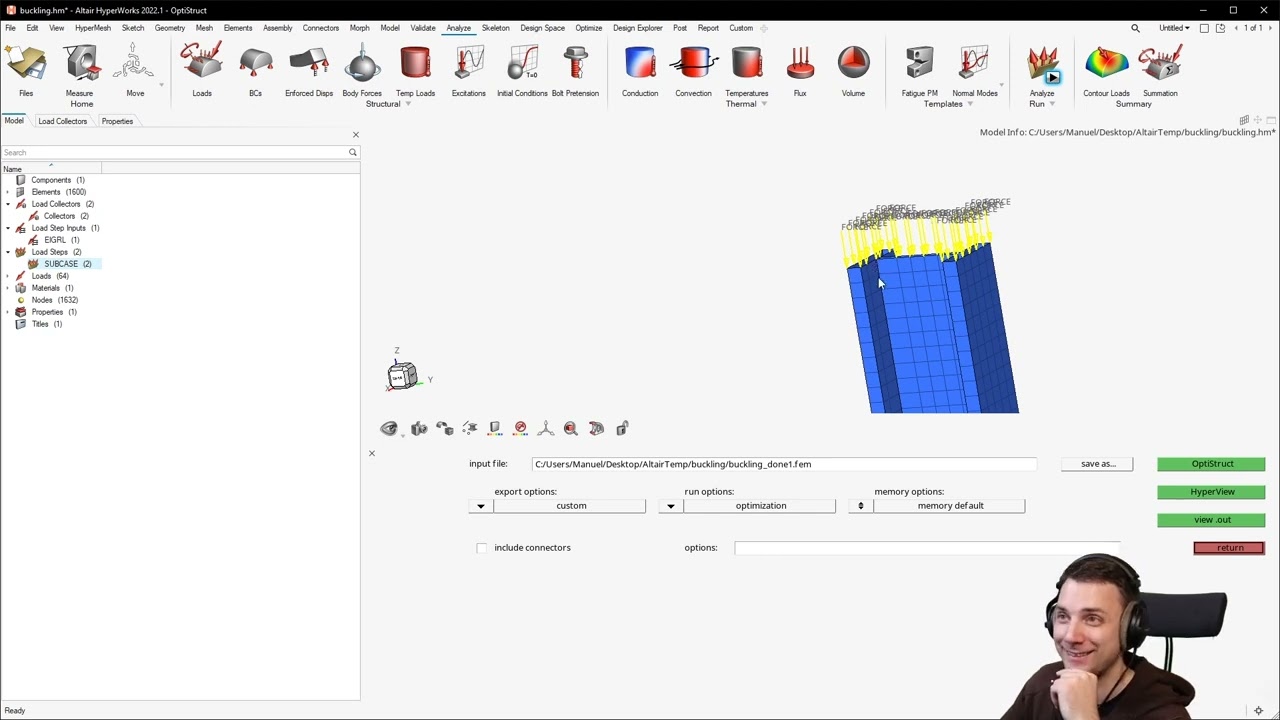Click the options text field
Image resolution: width=1280 pixels, height=720 pixels.
927,548
